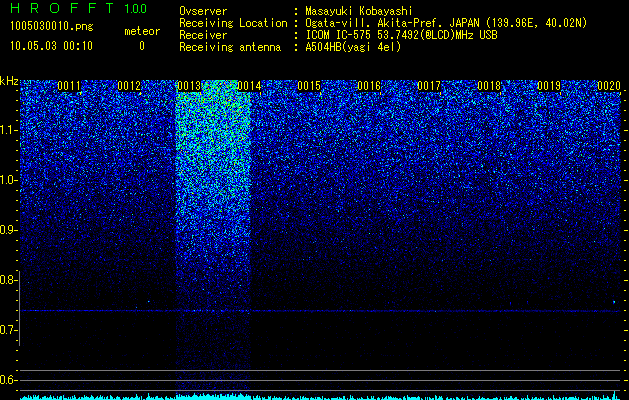This screenshot has height=400, width=629.
Task: Click the Ovserver field label
Action: click(203, 11)
